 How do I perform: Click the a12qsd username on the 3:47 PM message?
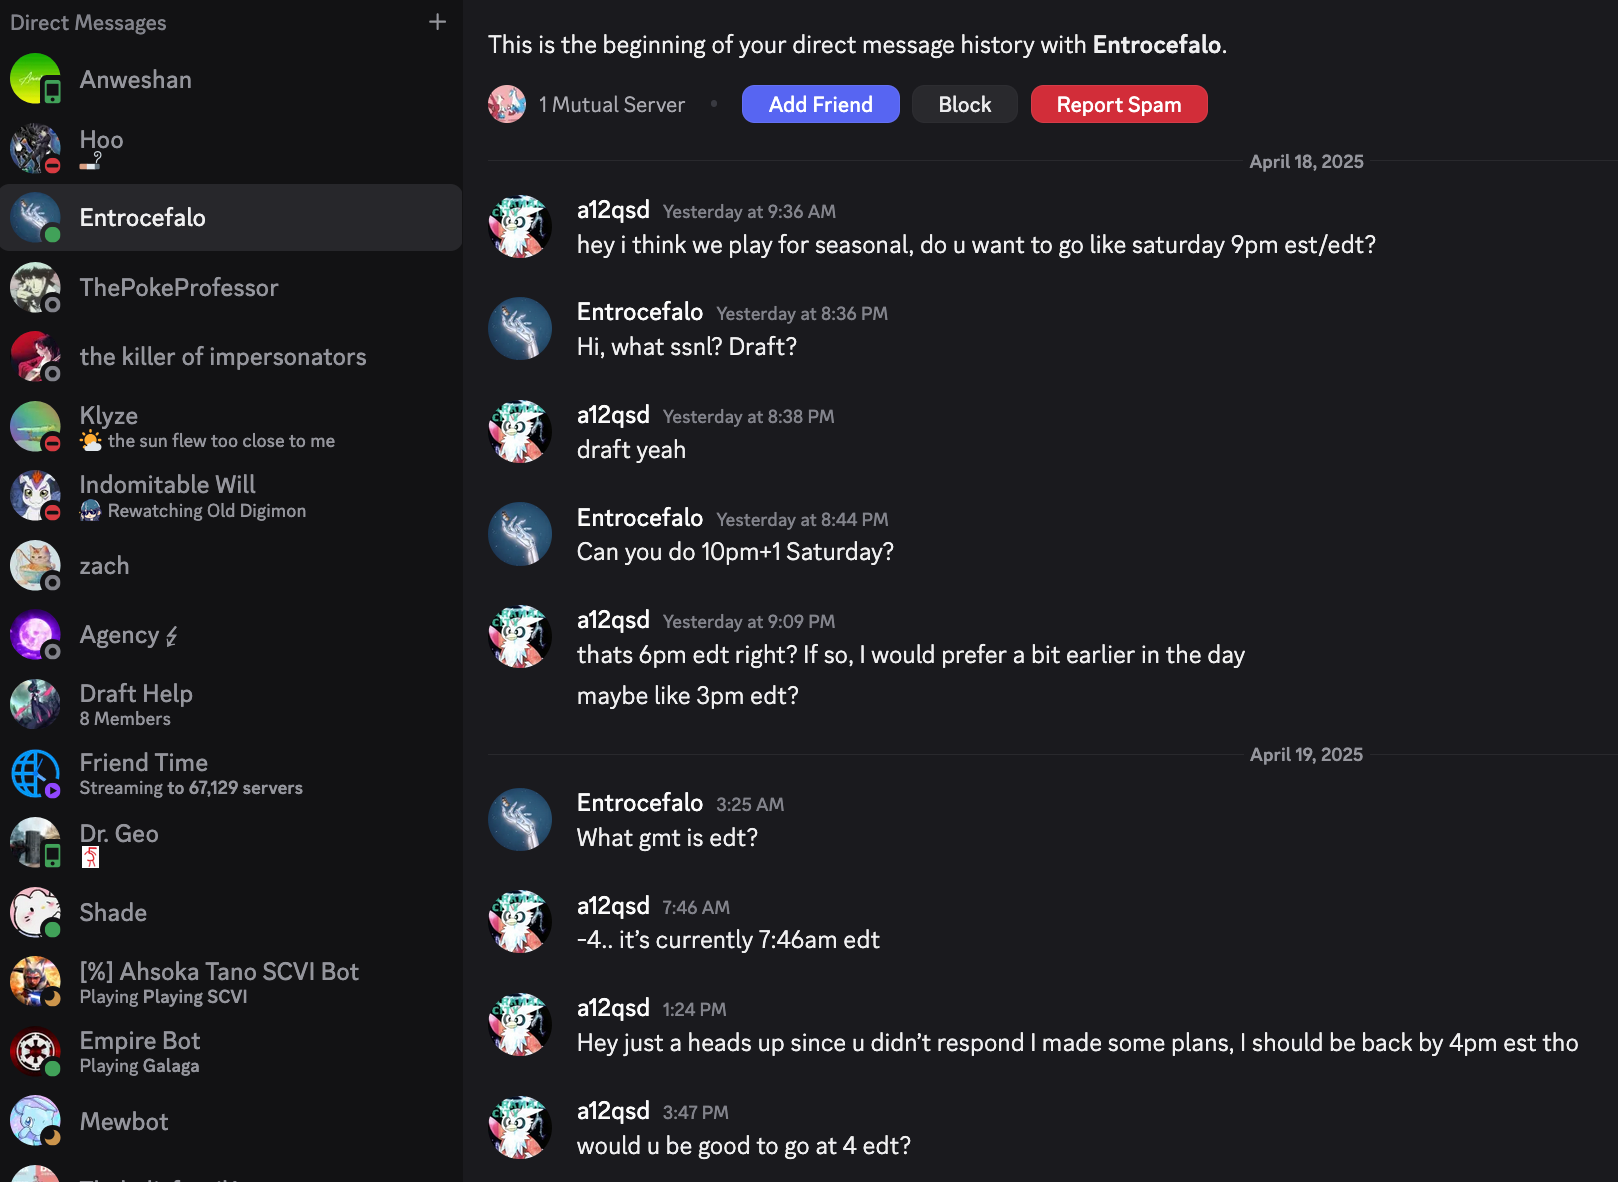click(613, 1111)
